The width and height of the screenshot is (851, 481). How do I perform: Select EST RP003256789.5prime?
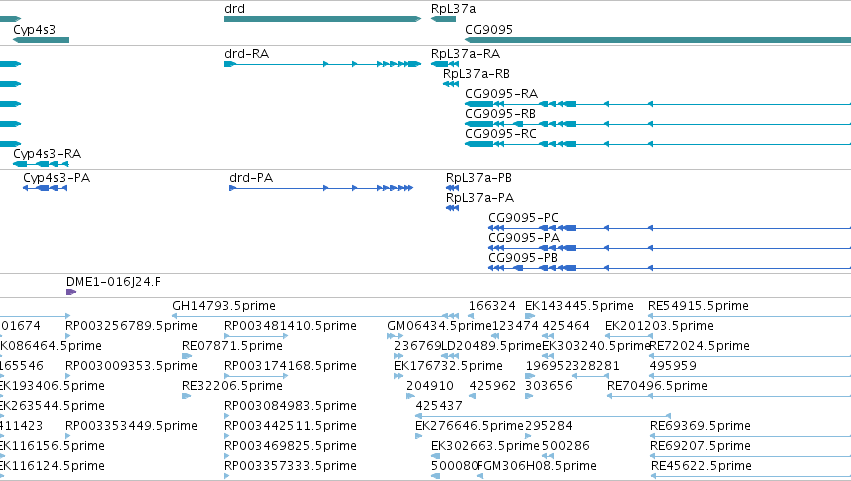[68, 336]
